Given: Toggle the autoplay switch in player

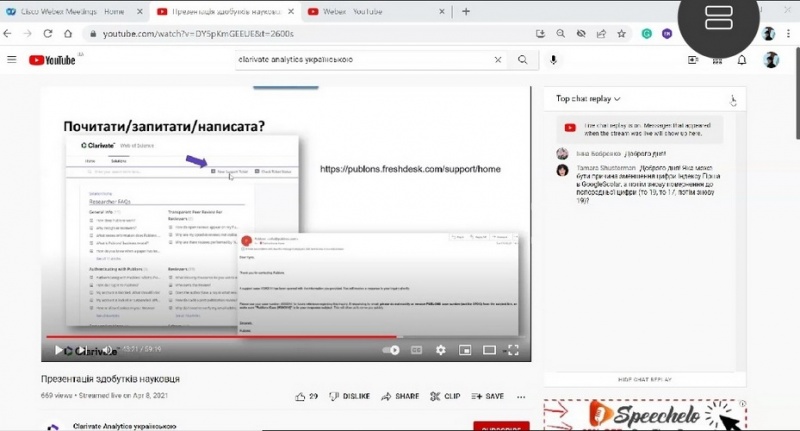Looking at the screenshot, I should (x=392, y=350).
